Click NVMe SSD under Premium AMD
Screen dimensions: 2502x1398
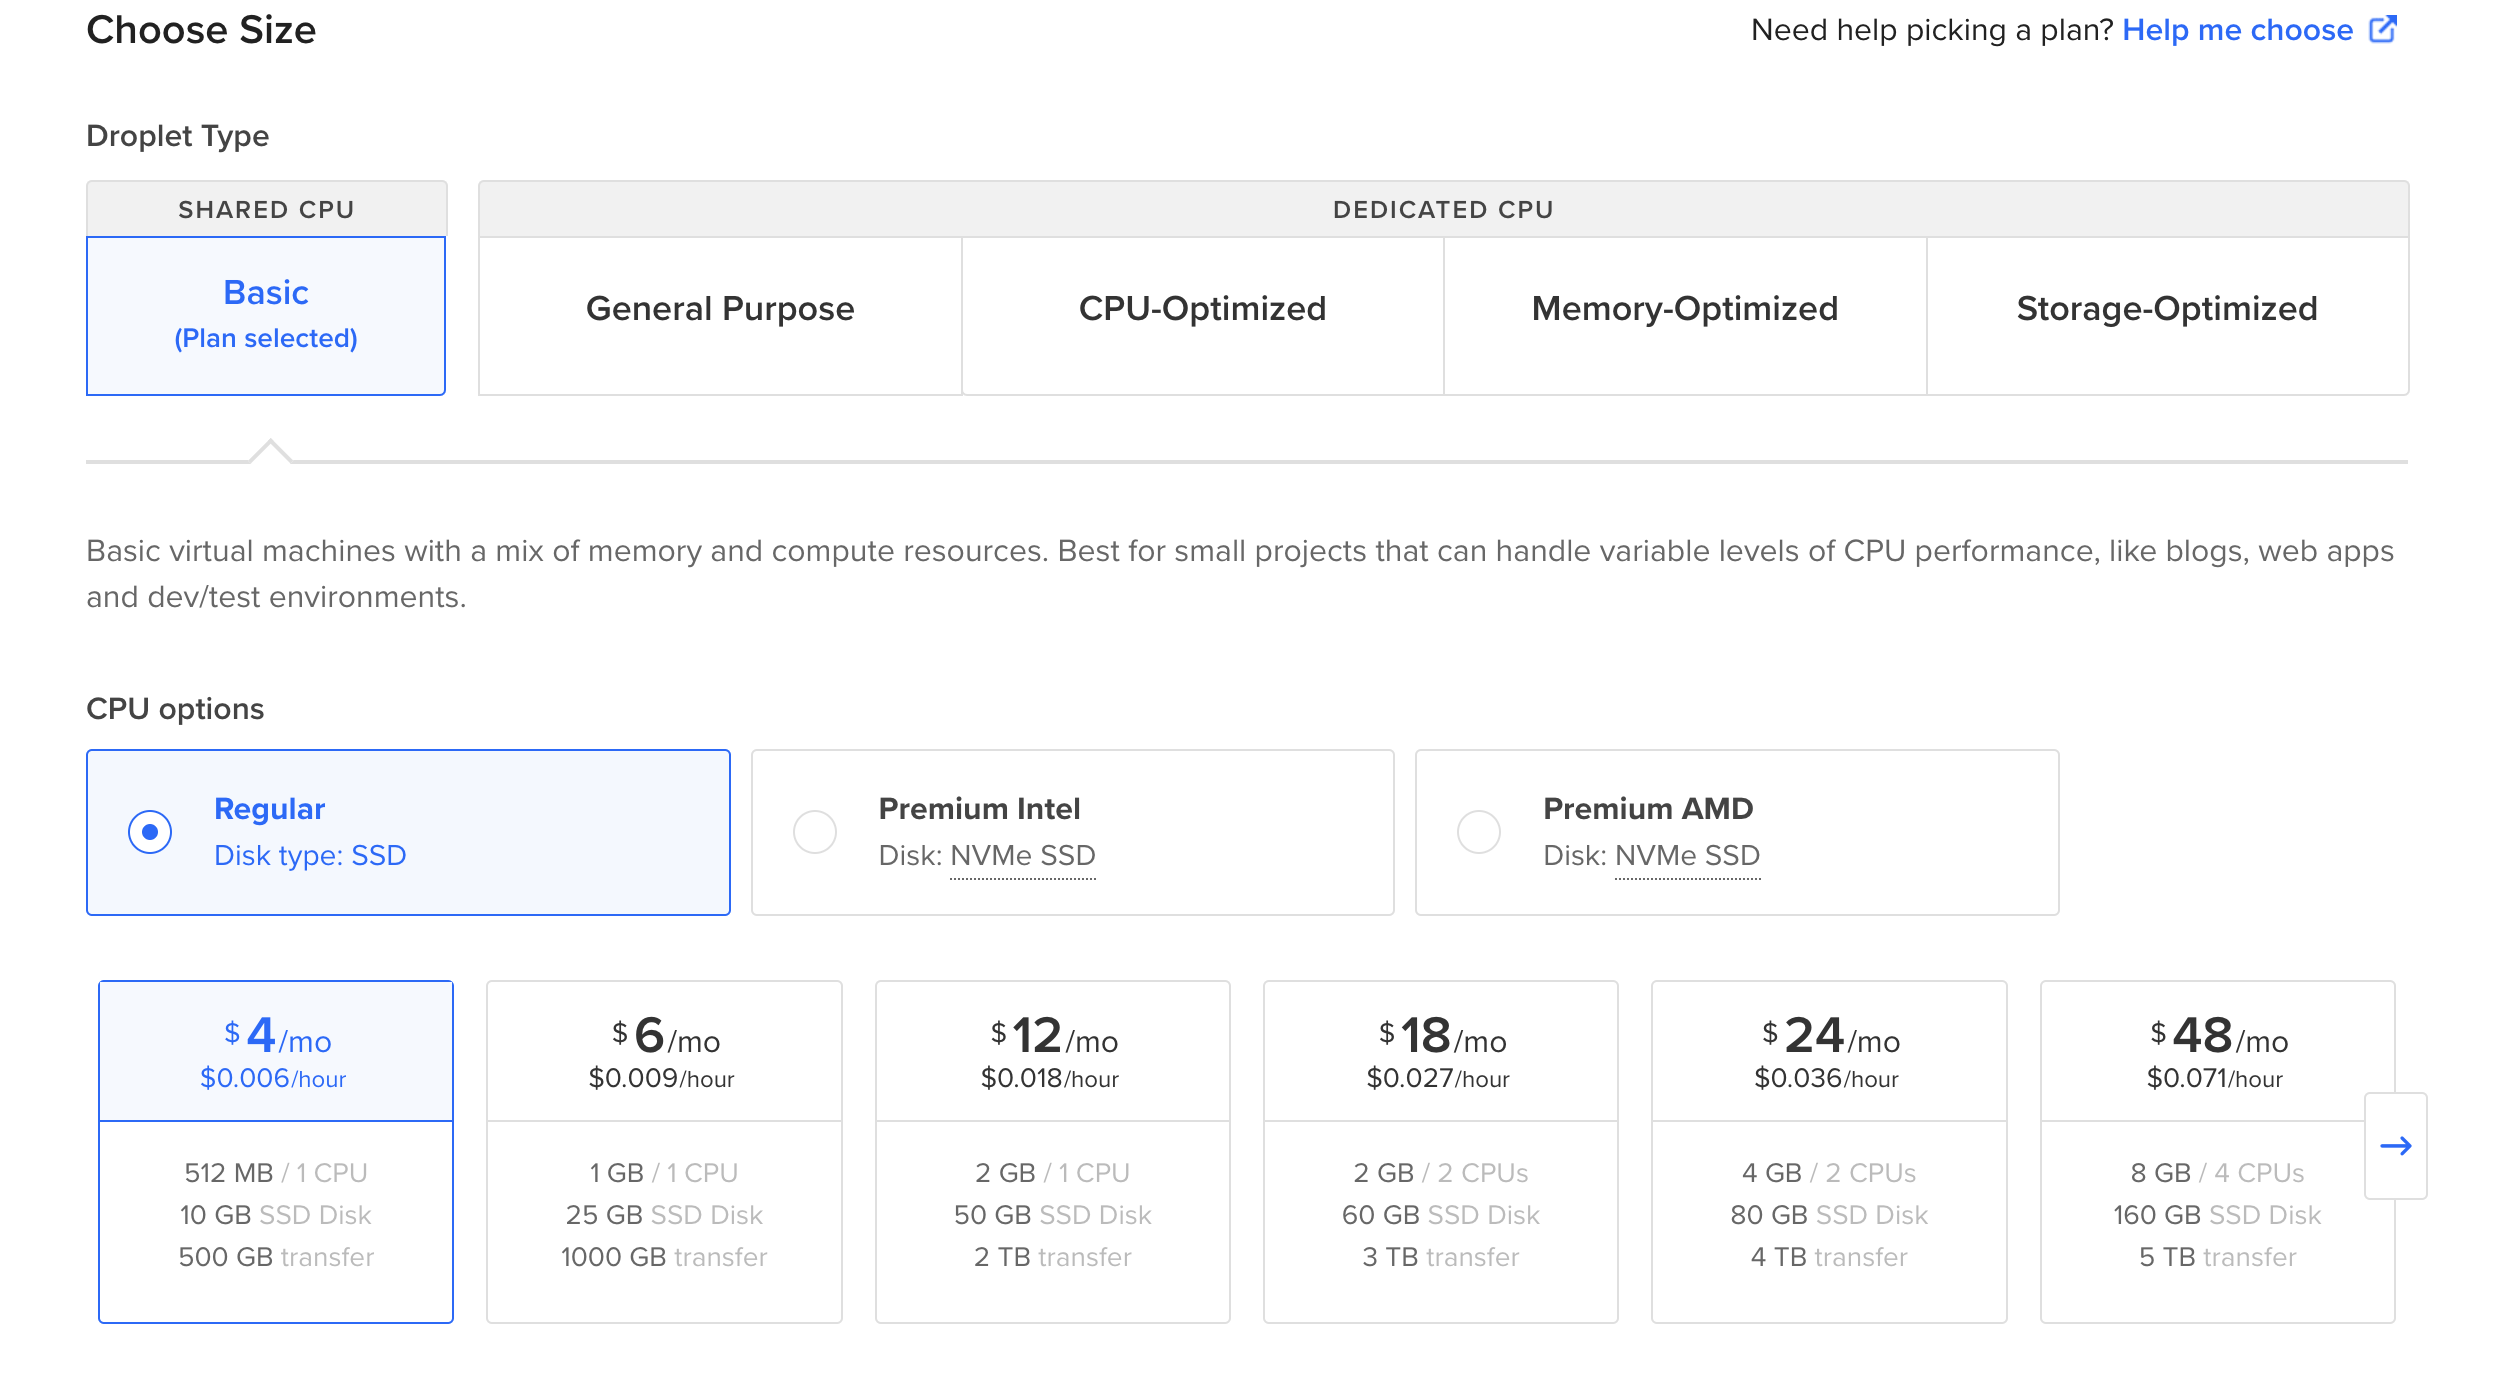point(1688,856)
